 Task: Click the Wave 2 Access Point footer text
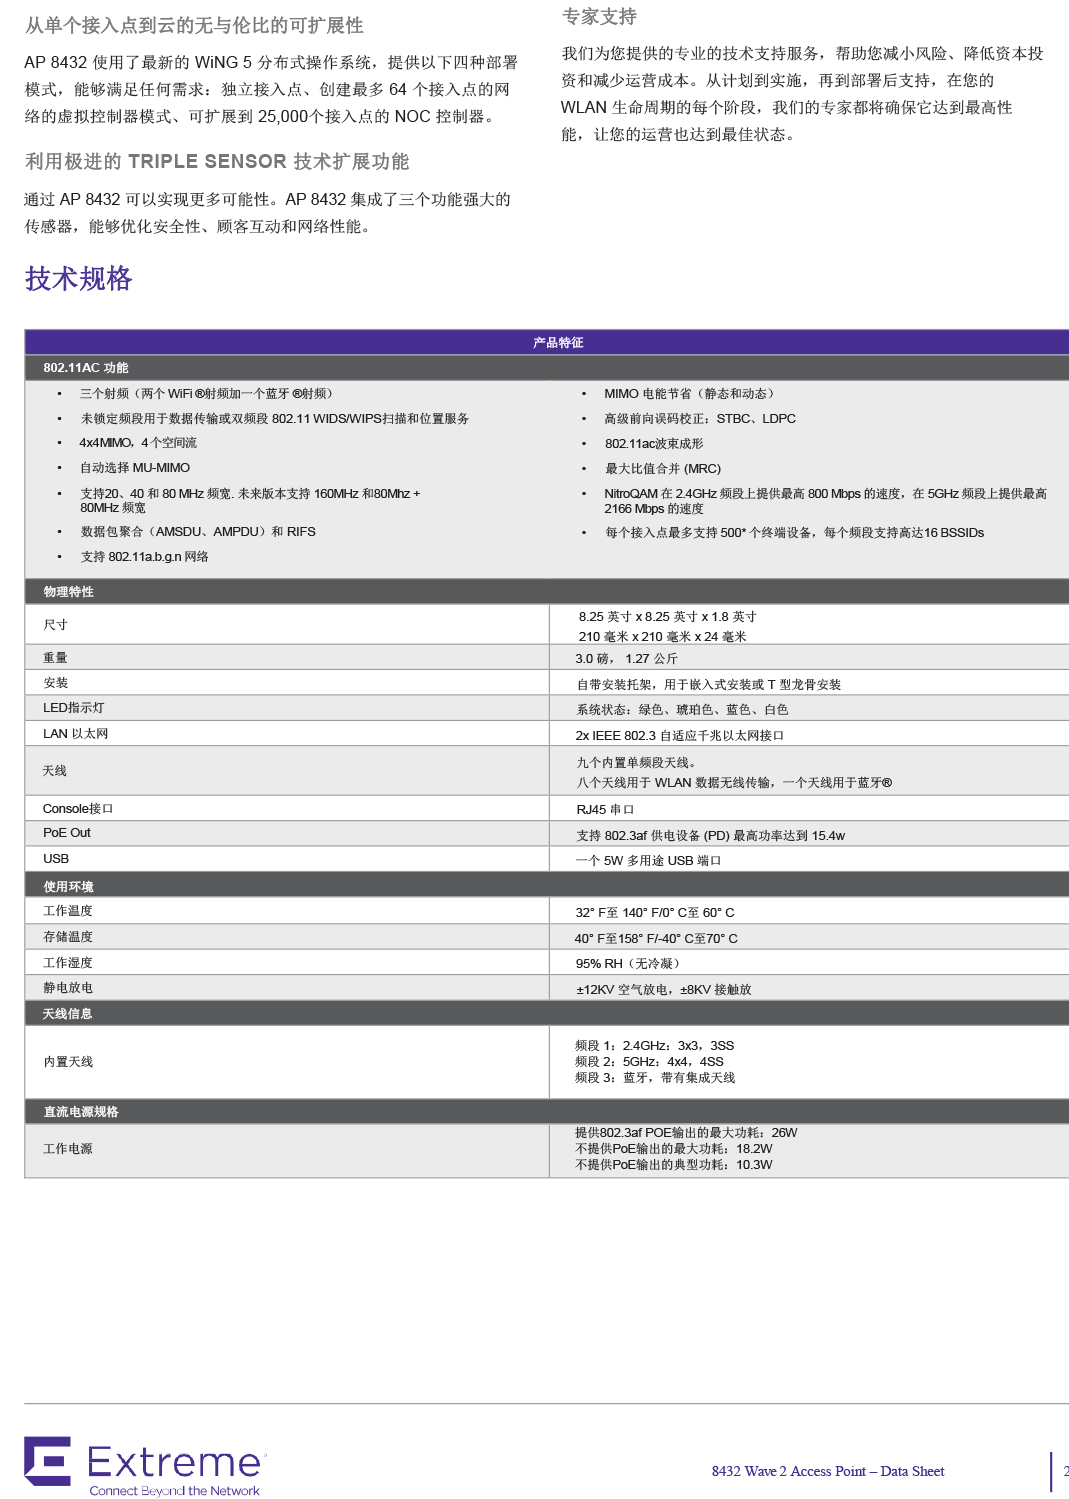coord(828,1471)
